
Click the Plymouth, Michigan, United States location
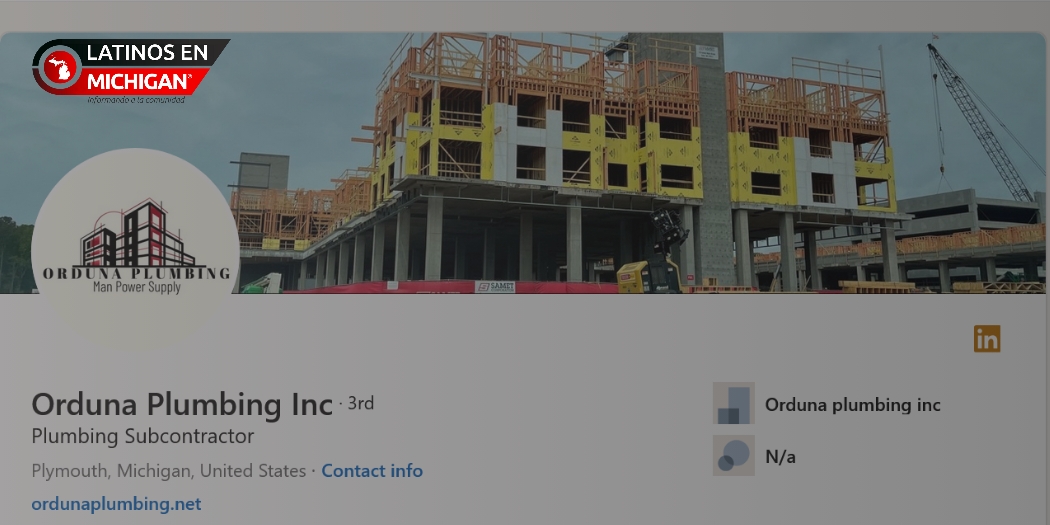[169, 471]
